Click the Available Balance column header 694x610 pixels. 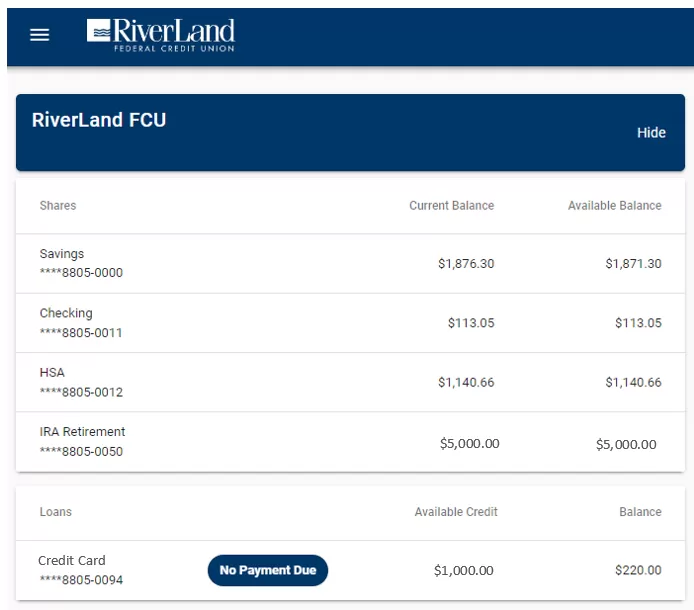(614, 205)
